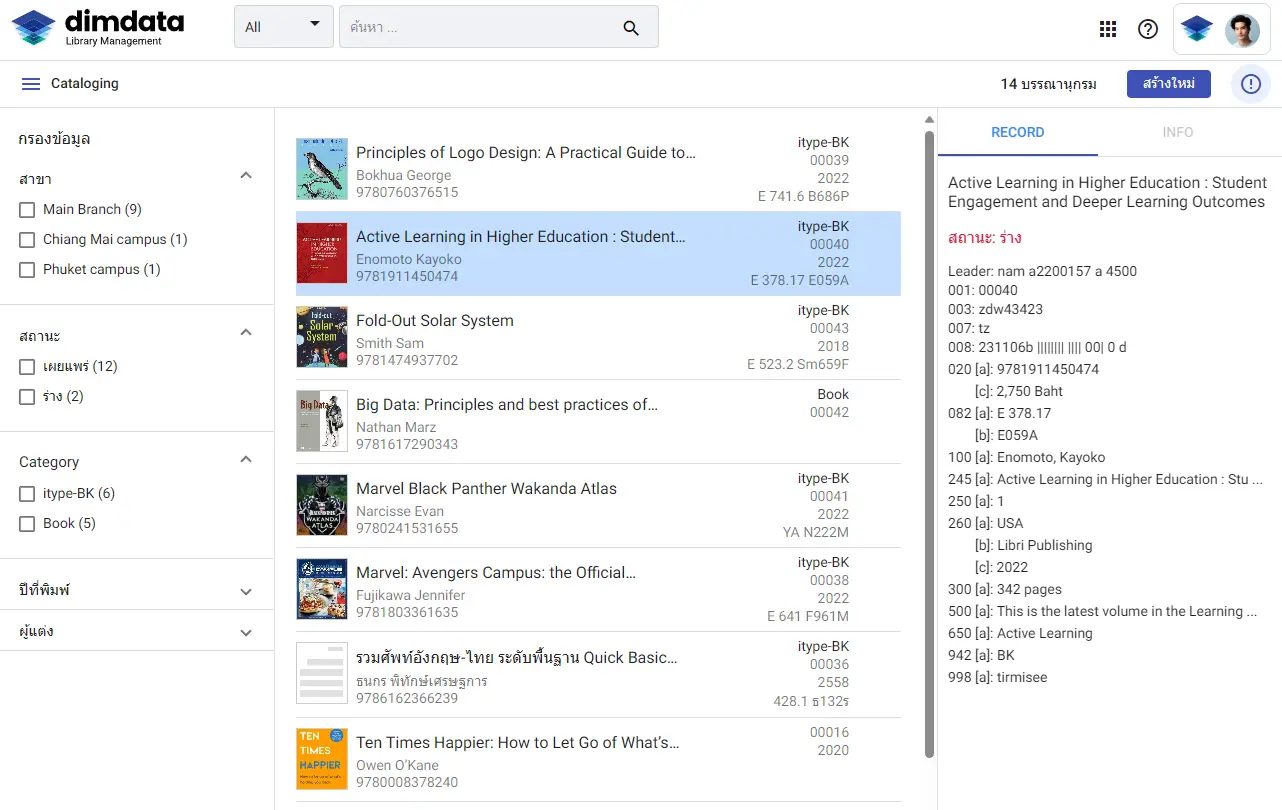Click call number YA N222M

point(816,532)
